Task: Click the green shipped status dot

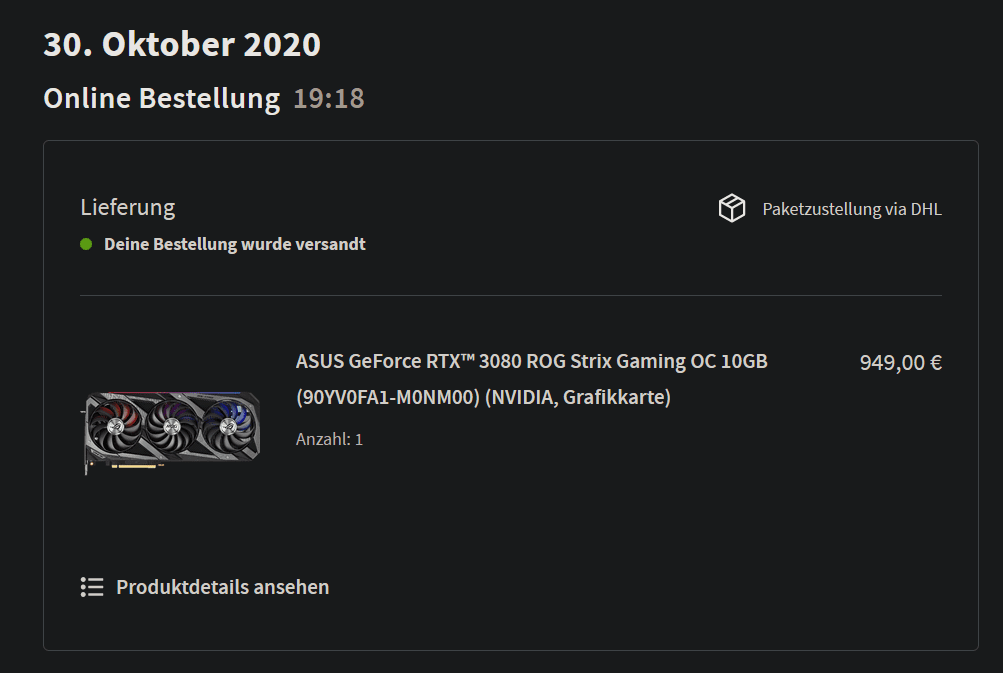Action: (x=86, y=244)
